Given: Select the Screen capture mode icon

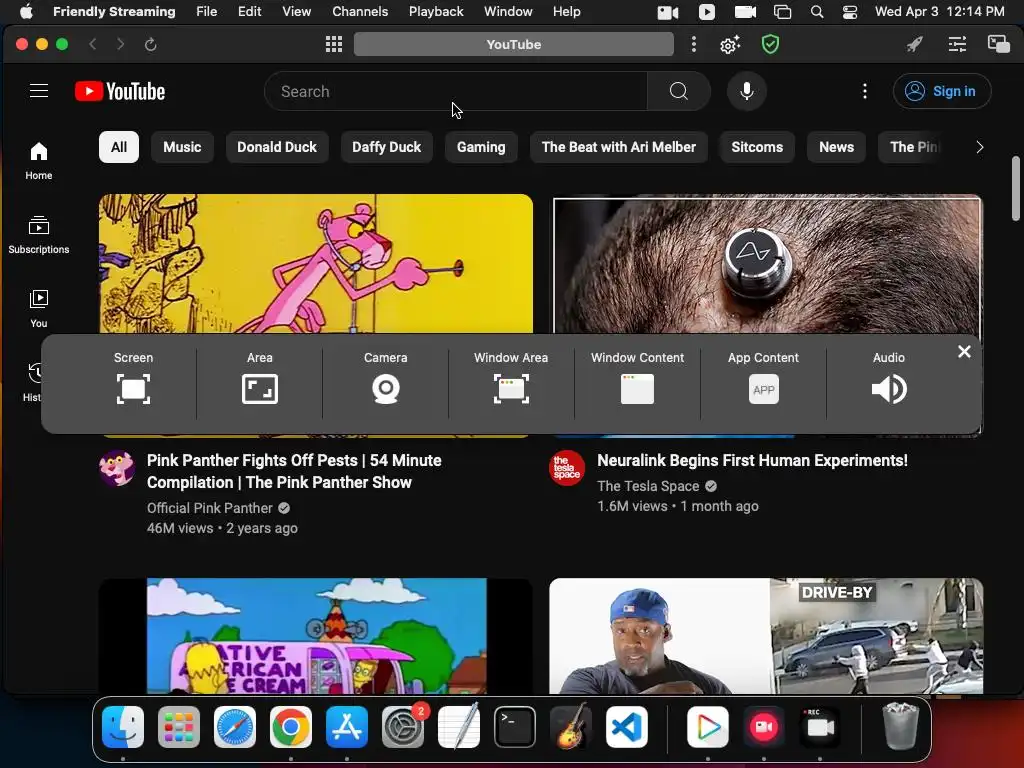Looking at the screenshot, I should [x=133, y=389].
